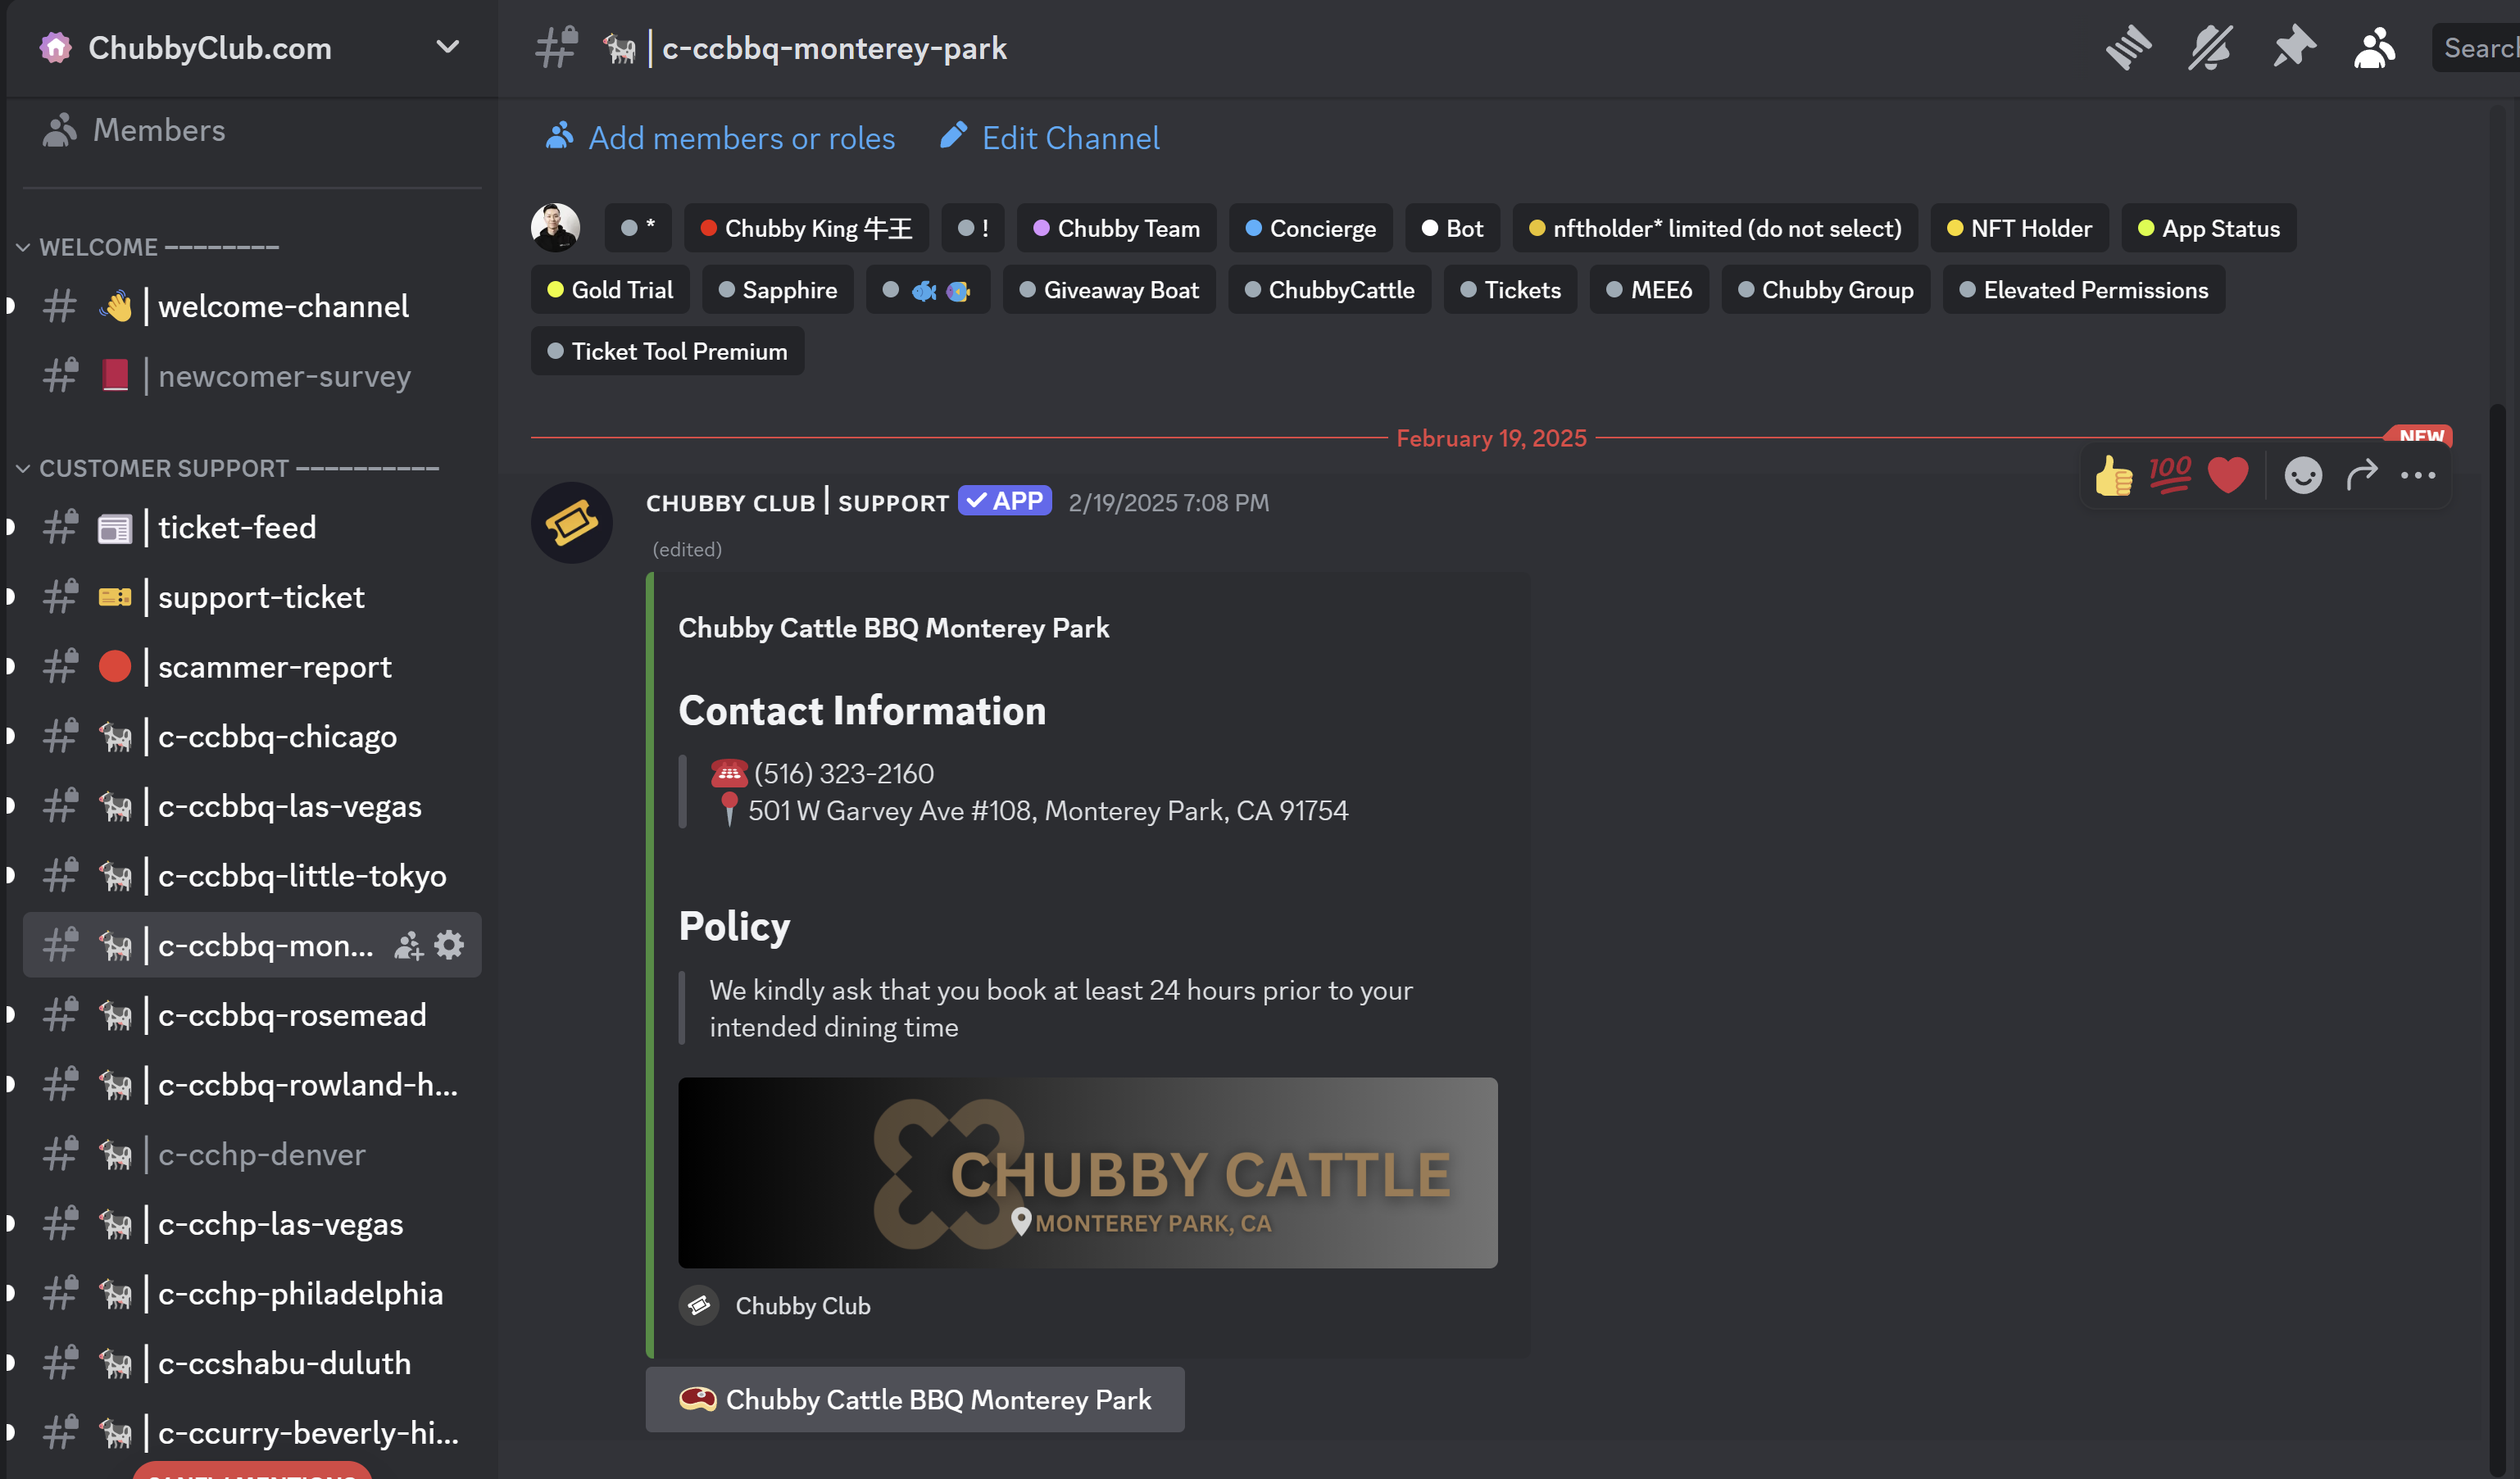Image resolution: width=2520 pixels, height=1479 pixels.
Task: Open c-ccbbq-chicago channel
Action: coord(252,736)
